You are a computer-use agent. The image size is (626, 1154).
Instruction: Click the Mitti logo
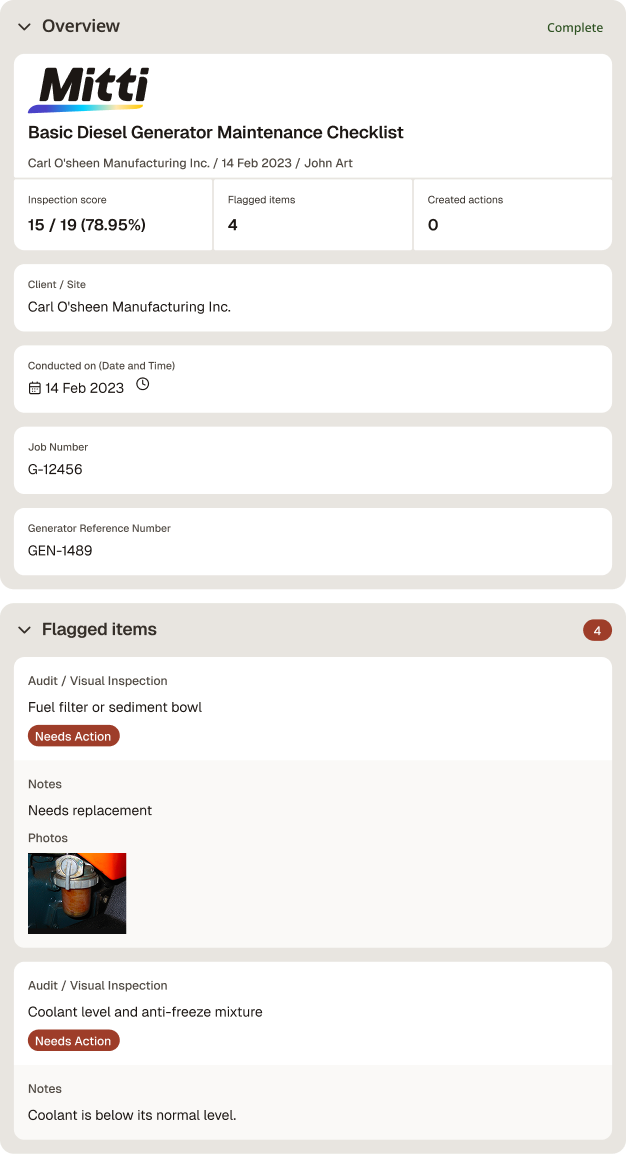88,90
